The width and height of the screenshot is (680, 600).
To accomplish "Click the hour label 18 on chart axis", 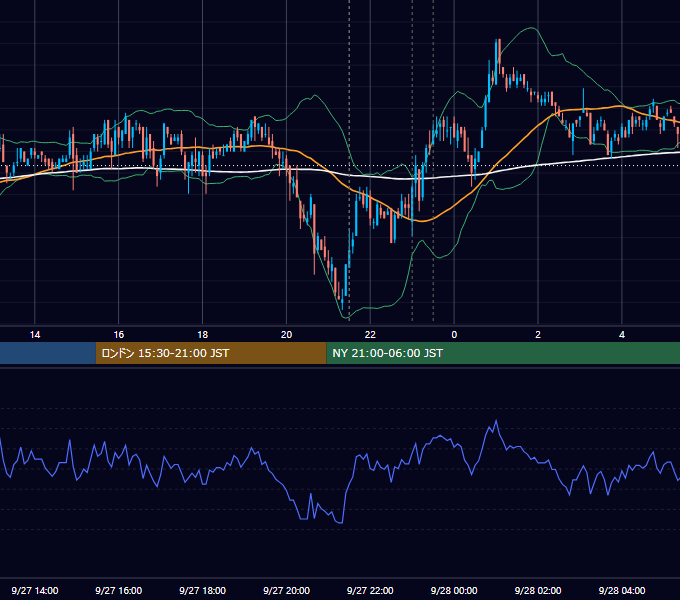I will point(203,335).
